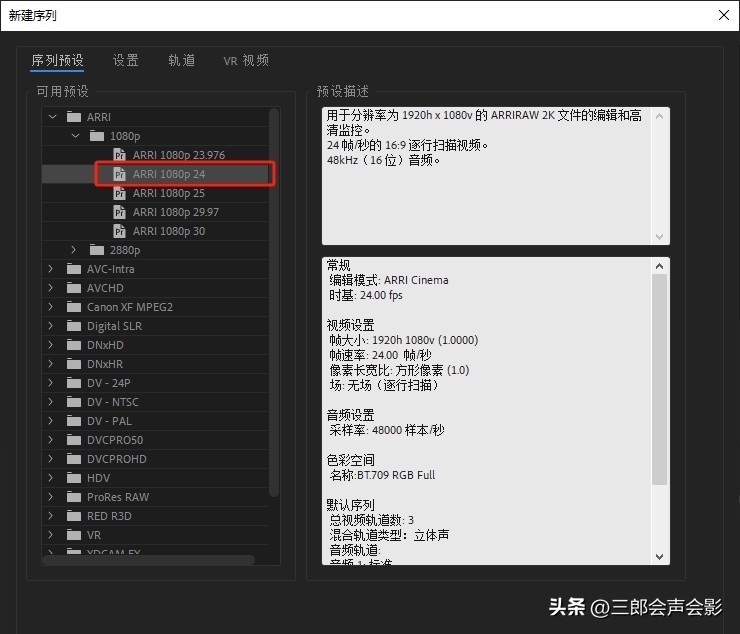The width and height of the screenshot is (740, 634).
Task: Click the HDV folder icon
Action: 74,478
